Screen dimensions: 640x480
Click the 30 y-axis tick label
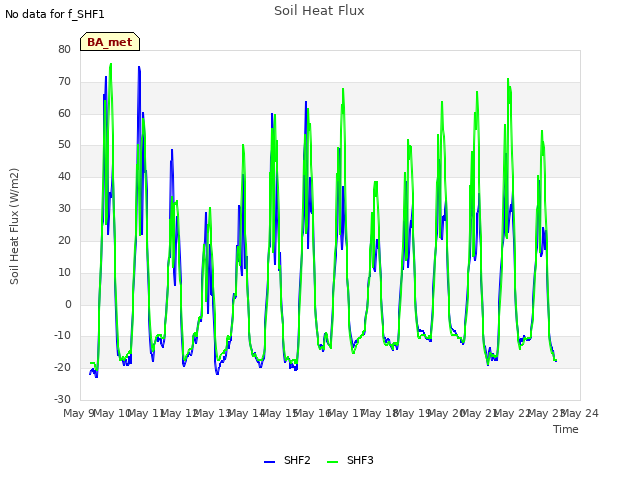click(64, 209)
